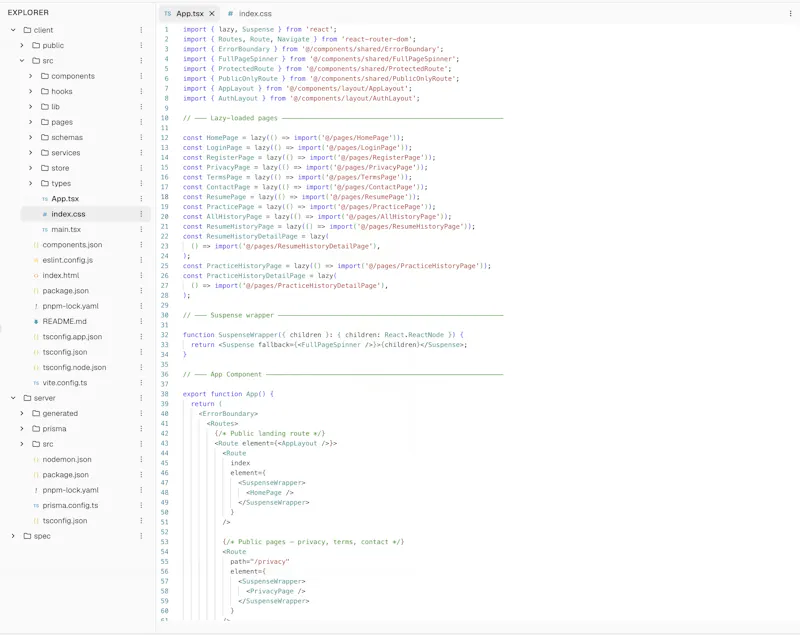Open more options for vite.config.ts
Image resolution: width=800 pixels, height=635 pixels.
coord(141,383)
